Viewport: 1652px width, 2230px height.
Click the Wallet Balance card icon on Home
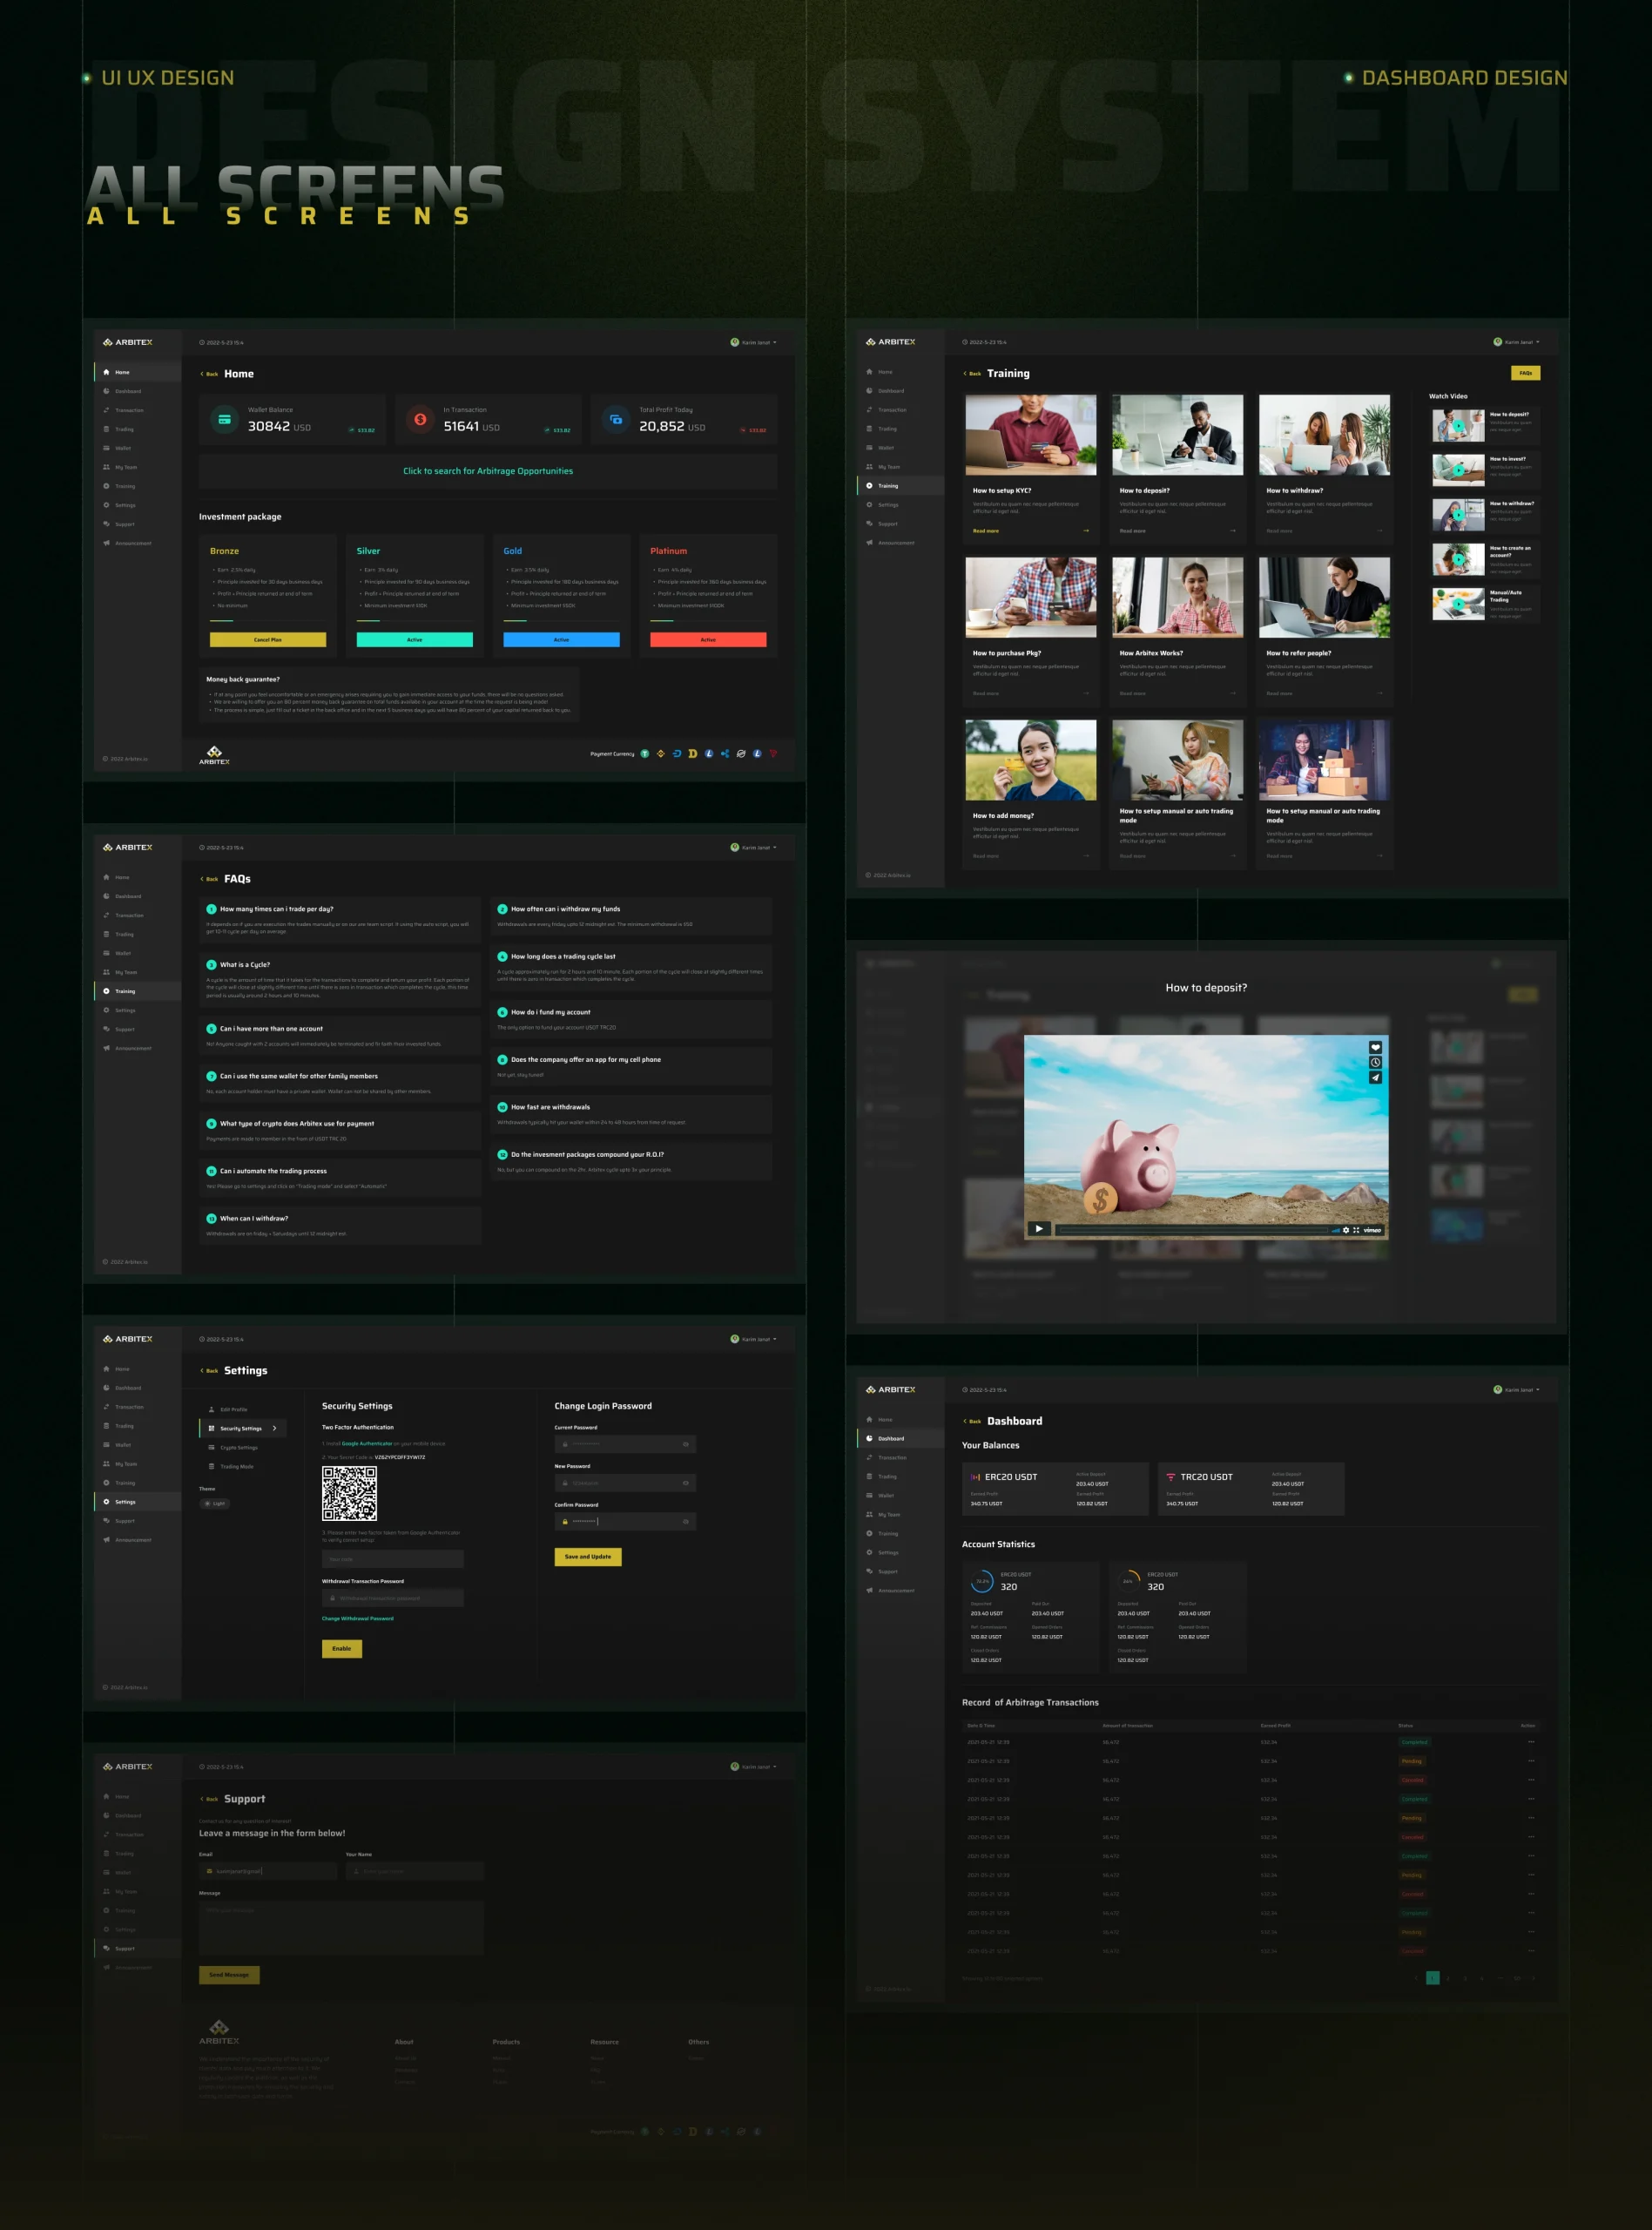[225, 419]
